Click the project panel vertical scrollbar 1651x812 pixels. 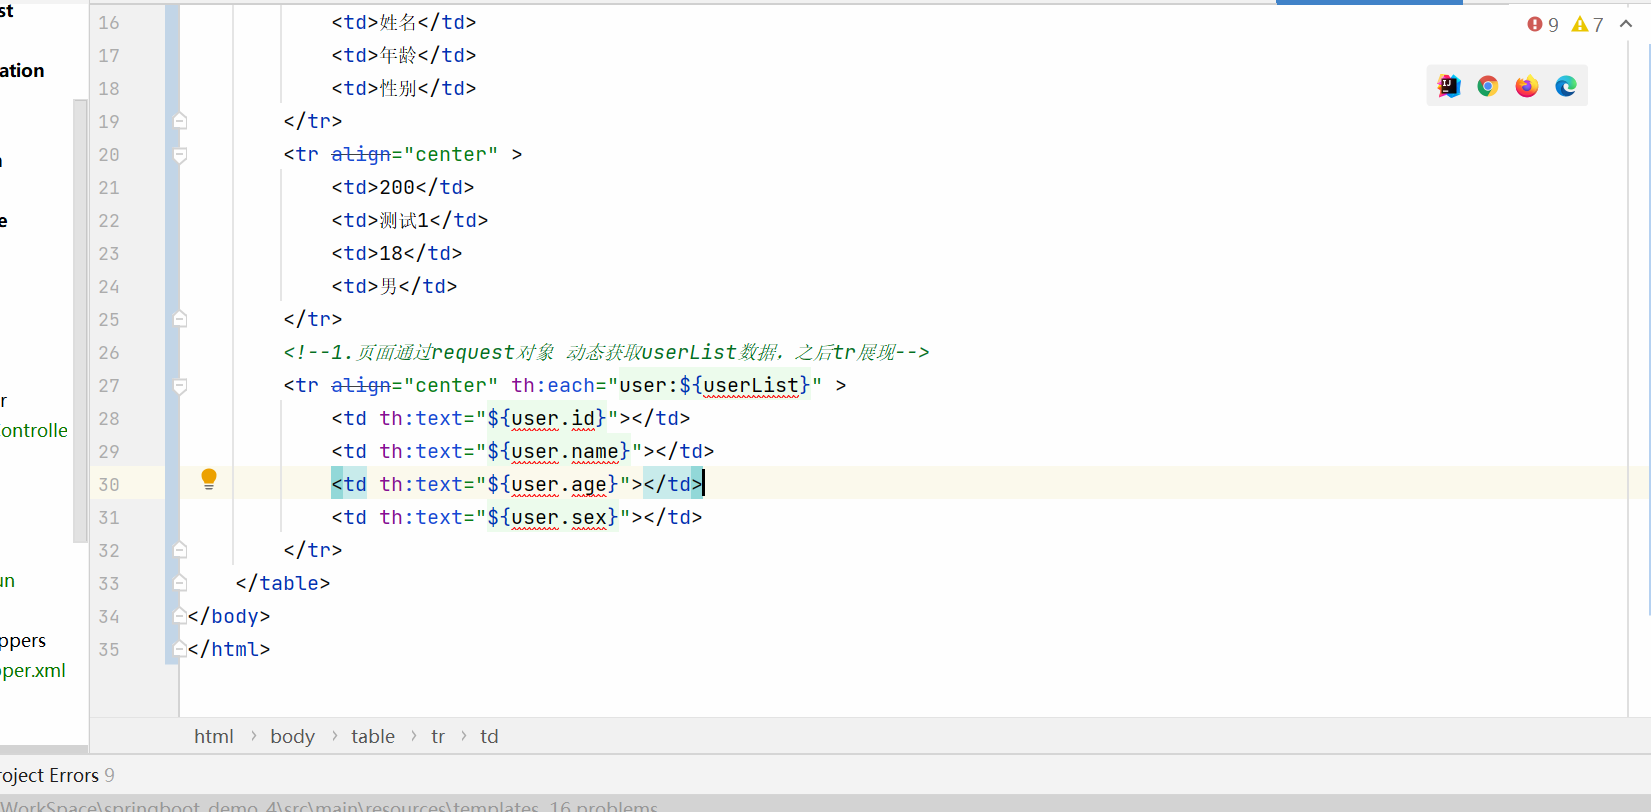[80, 320]
